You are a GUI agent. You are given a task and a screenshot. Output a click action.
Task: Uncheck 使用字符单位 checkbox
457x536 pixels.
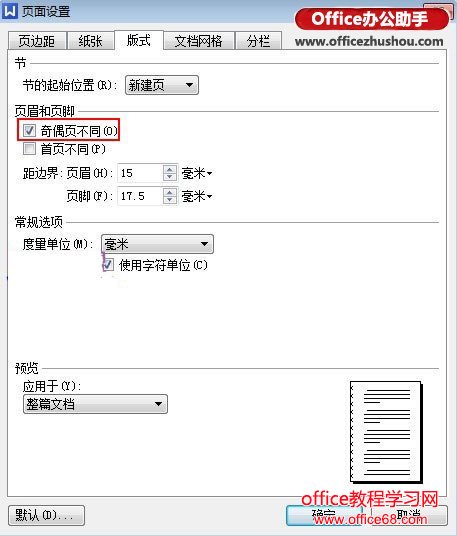pos(108,265)
